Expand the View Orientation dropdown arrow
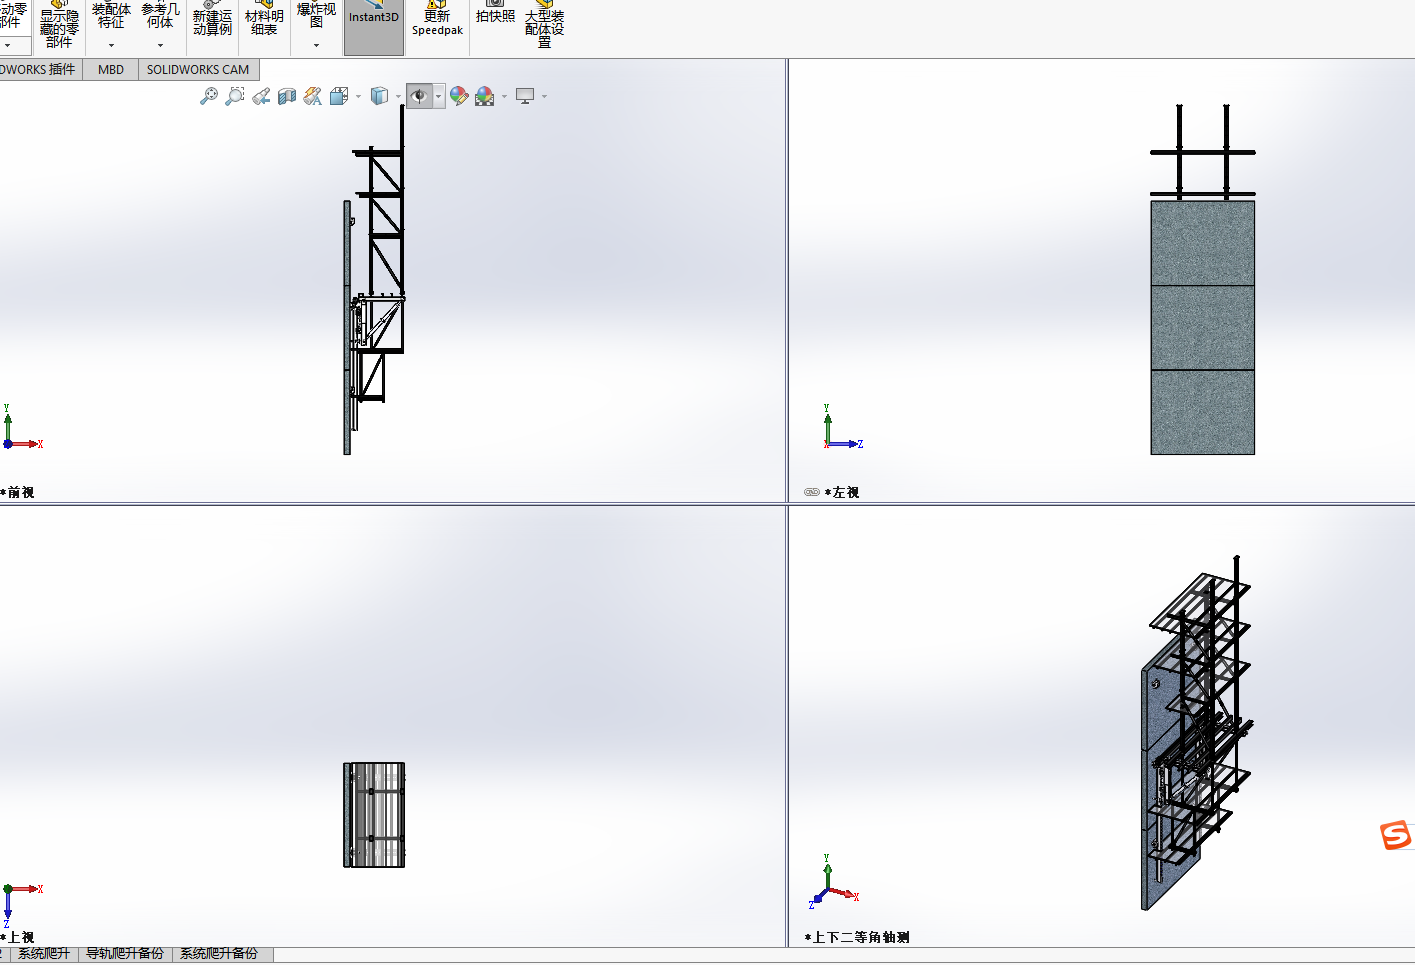Viewport: 1415px width, 965px height. (x=358, y=97)
